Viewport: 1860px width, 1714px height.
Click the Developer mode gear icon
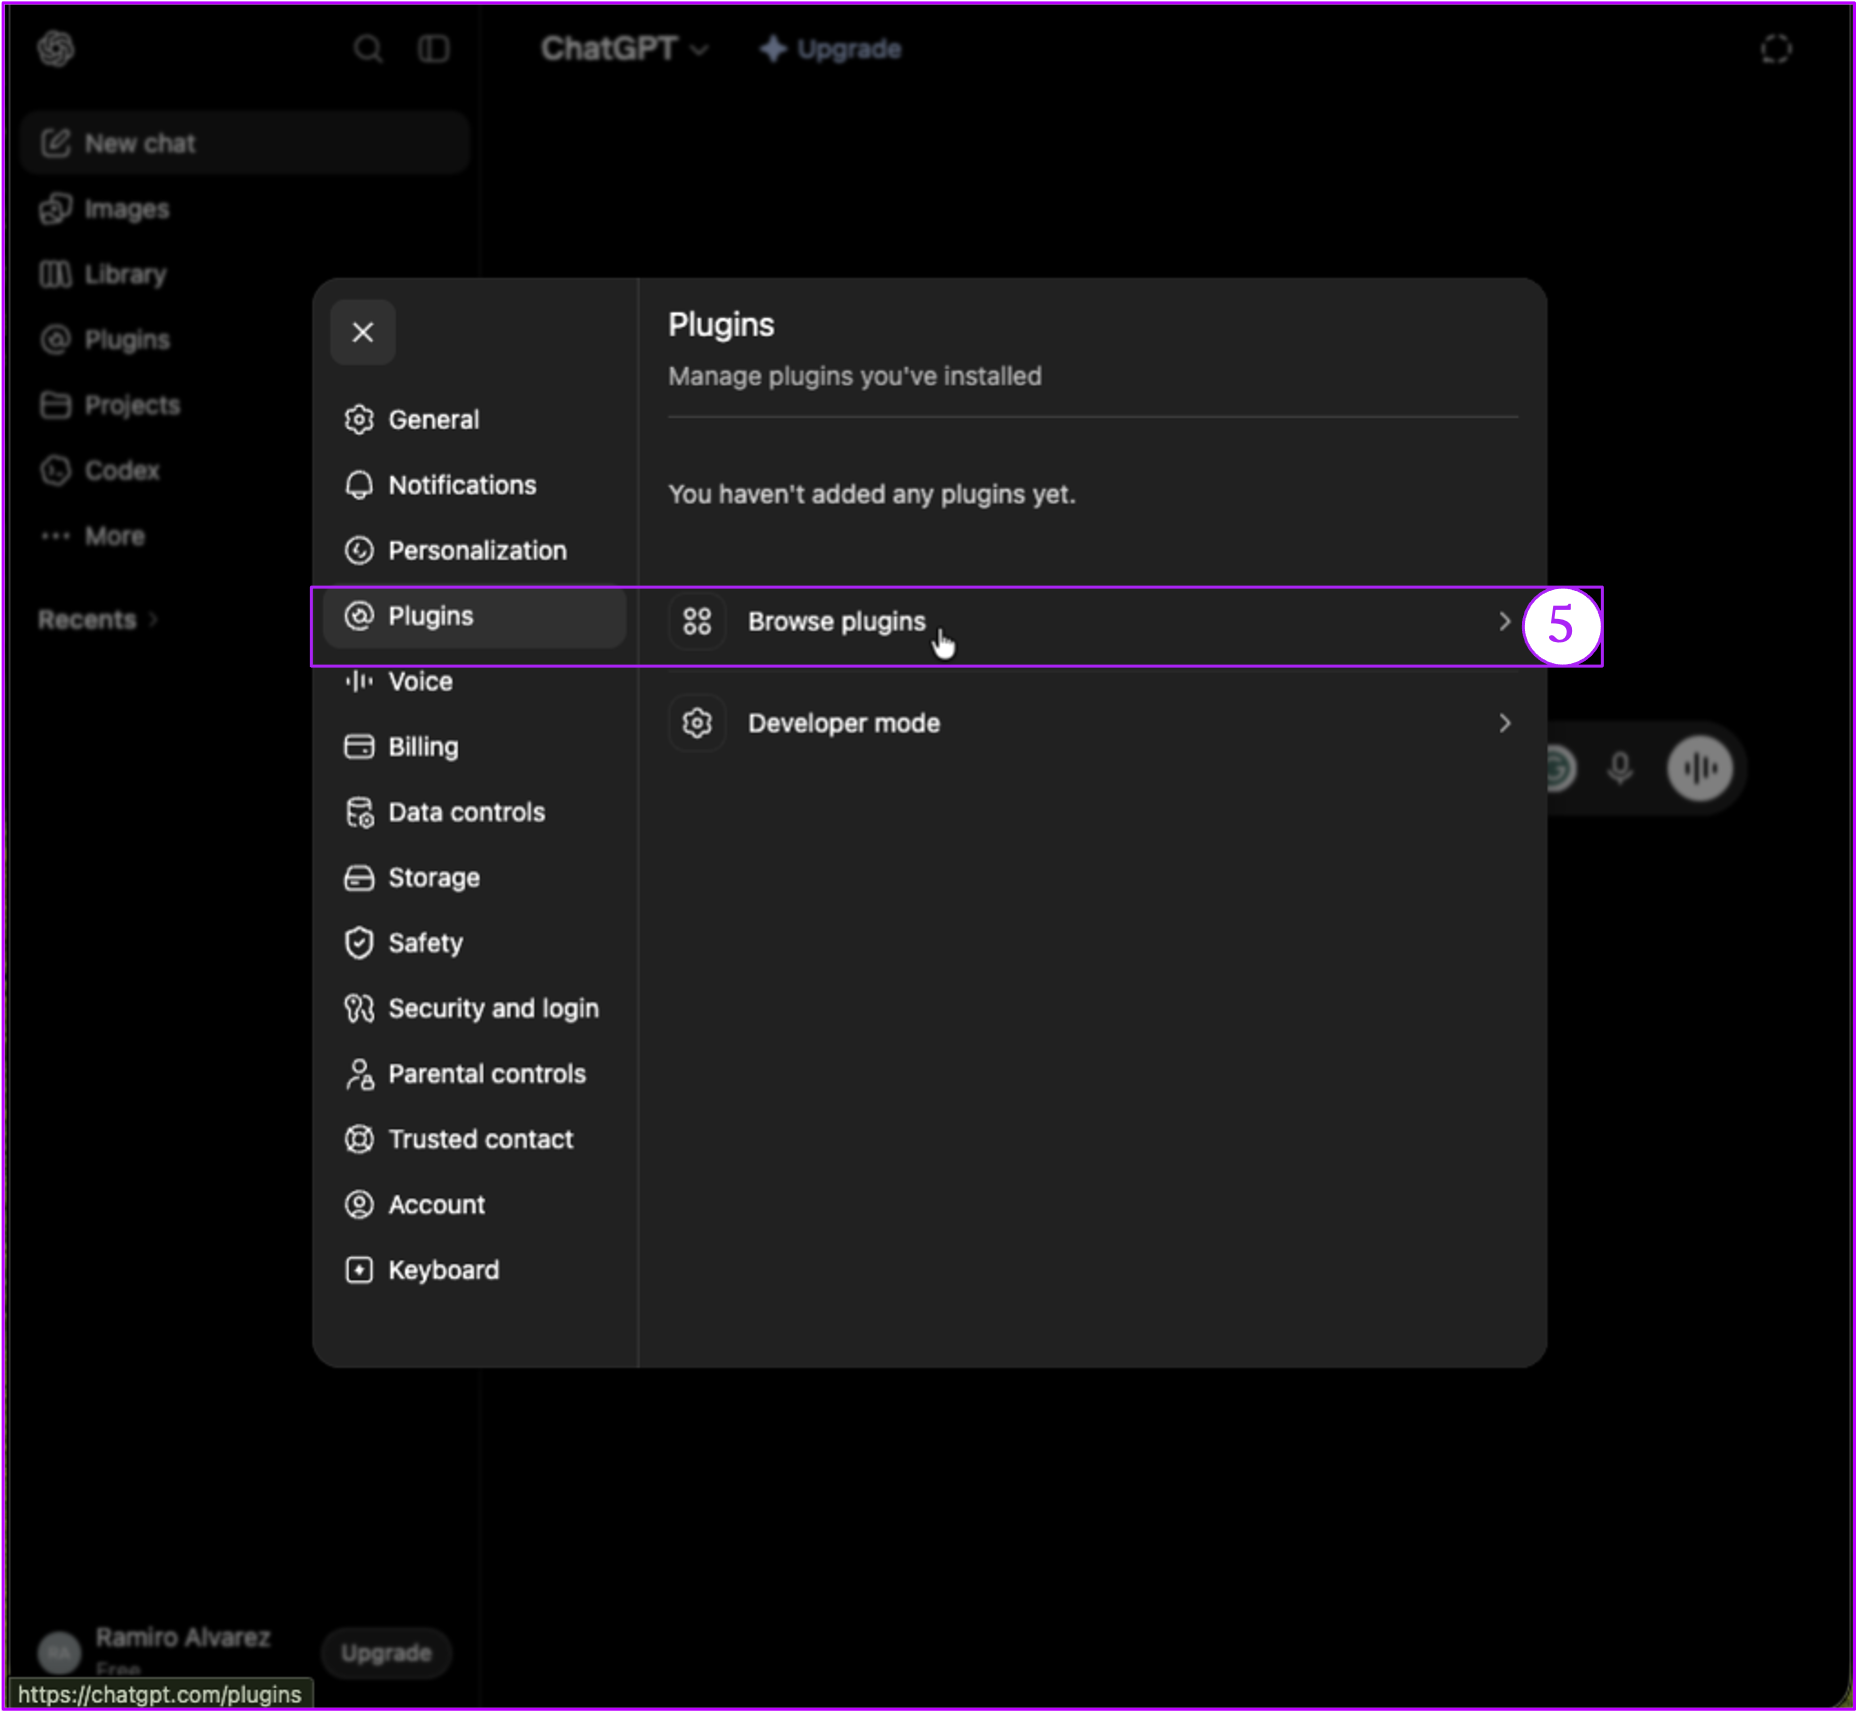(697, 723)
